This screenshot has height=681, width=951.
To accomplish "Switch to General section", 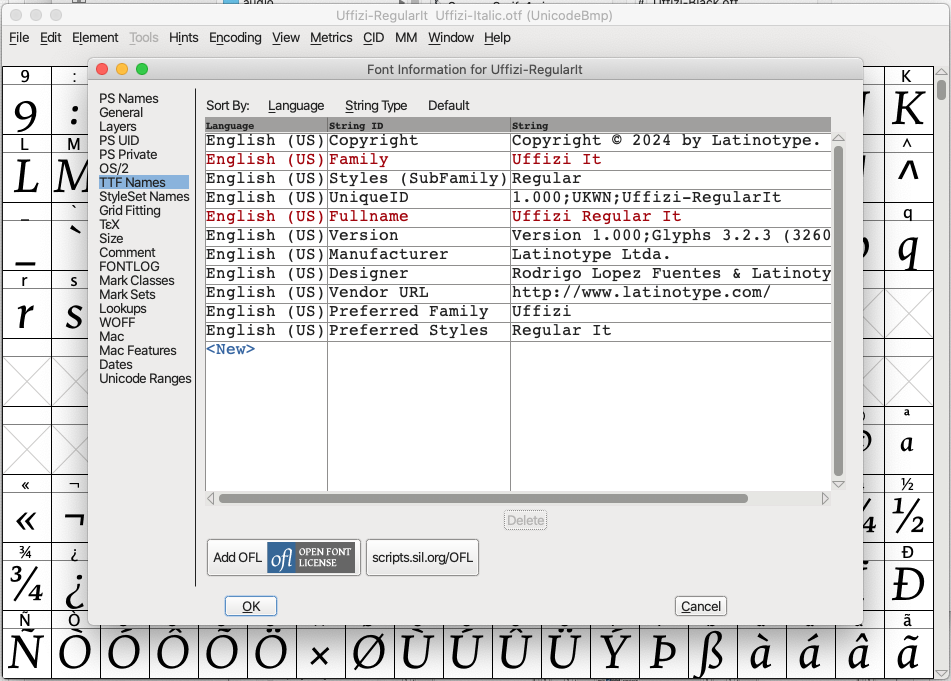I will tap(121, 112).
